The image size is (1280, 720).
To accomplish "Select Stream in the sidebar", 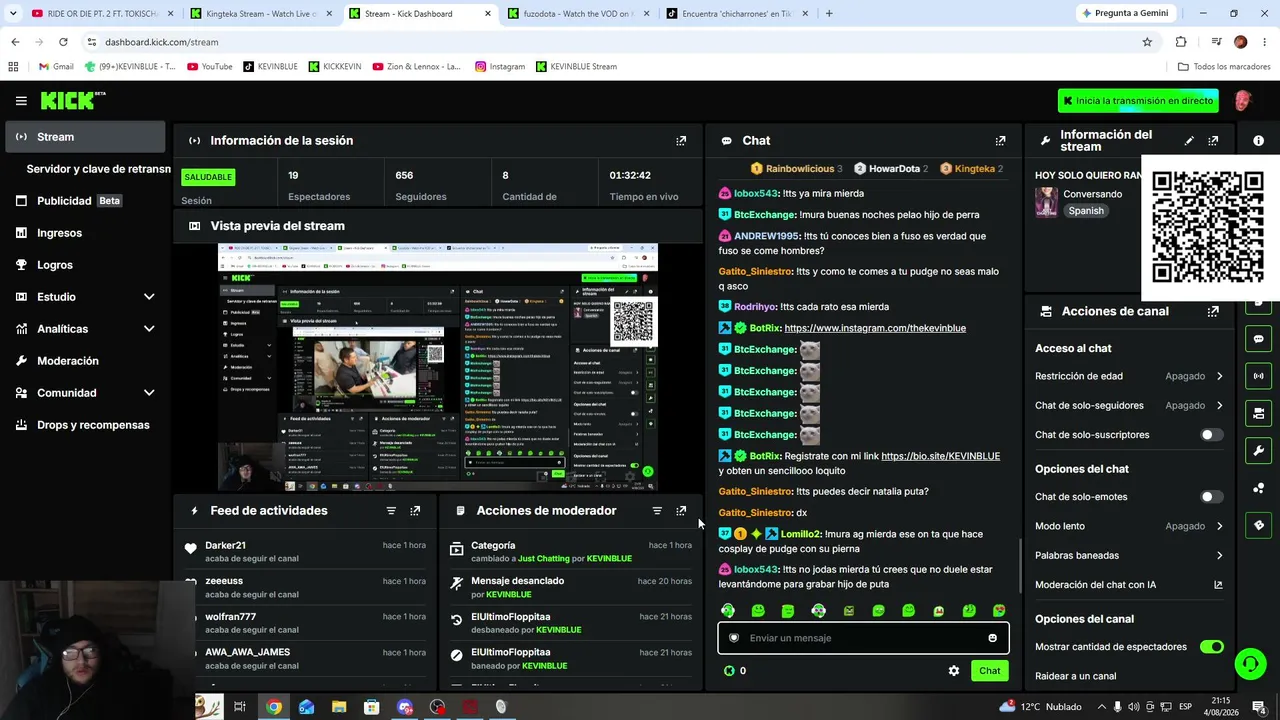I will [x=85, y=137].
